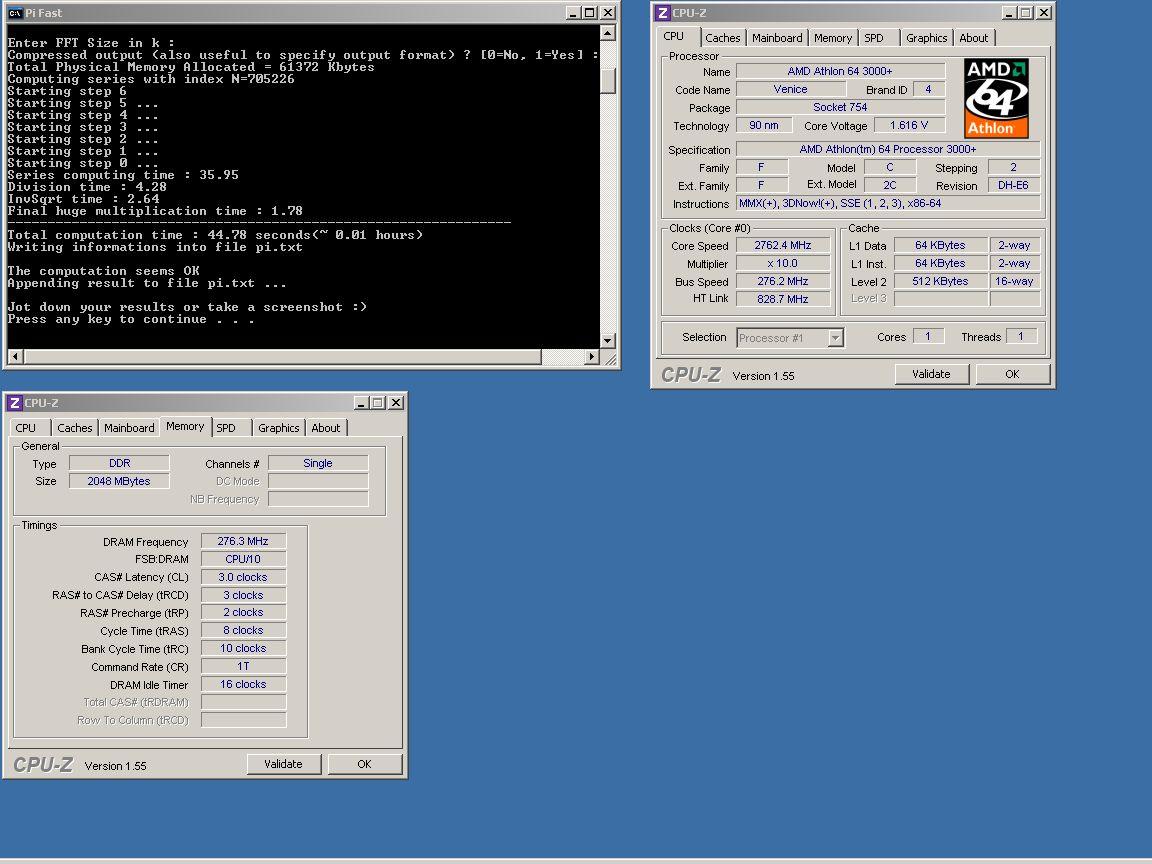Image resolution: width=1152 pixels, height=864 pixels.
Task: Click the Pi Fast horizontal scrollbar thumb
Action: 282,356
